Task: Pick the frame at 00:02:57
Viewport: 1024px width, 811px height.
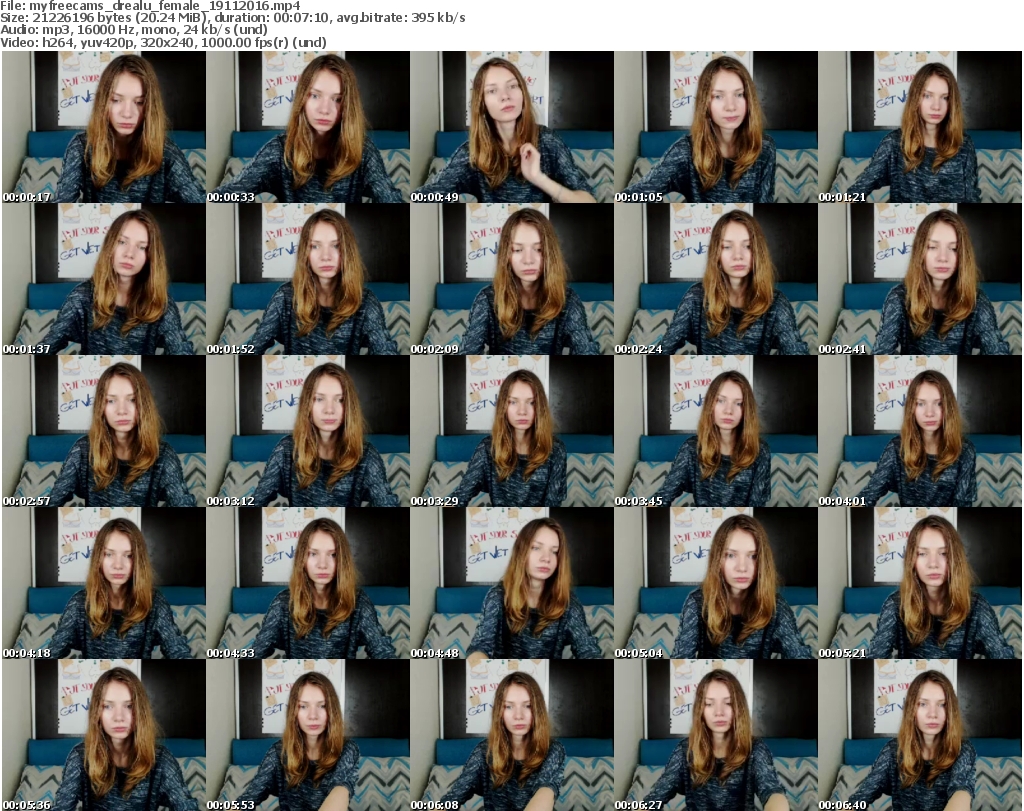Action: coord(104,431)
